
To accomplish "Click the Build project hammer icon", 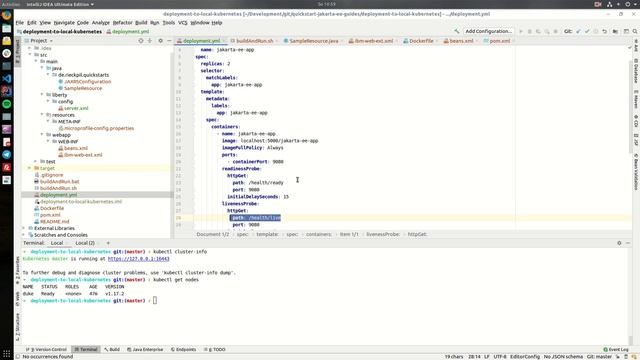I will [457, 31].
